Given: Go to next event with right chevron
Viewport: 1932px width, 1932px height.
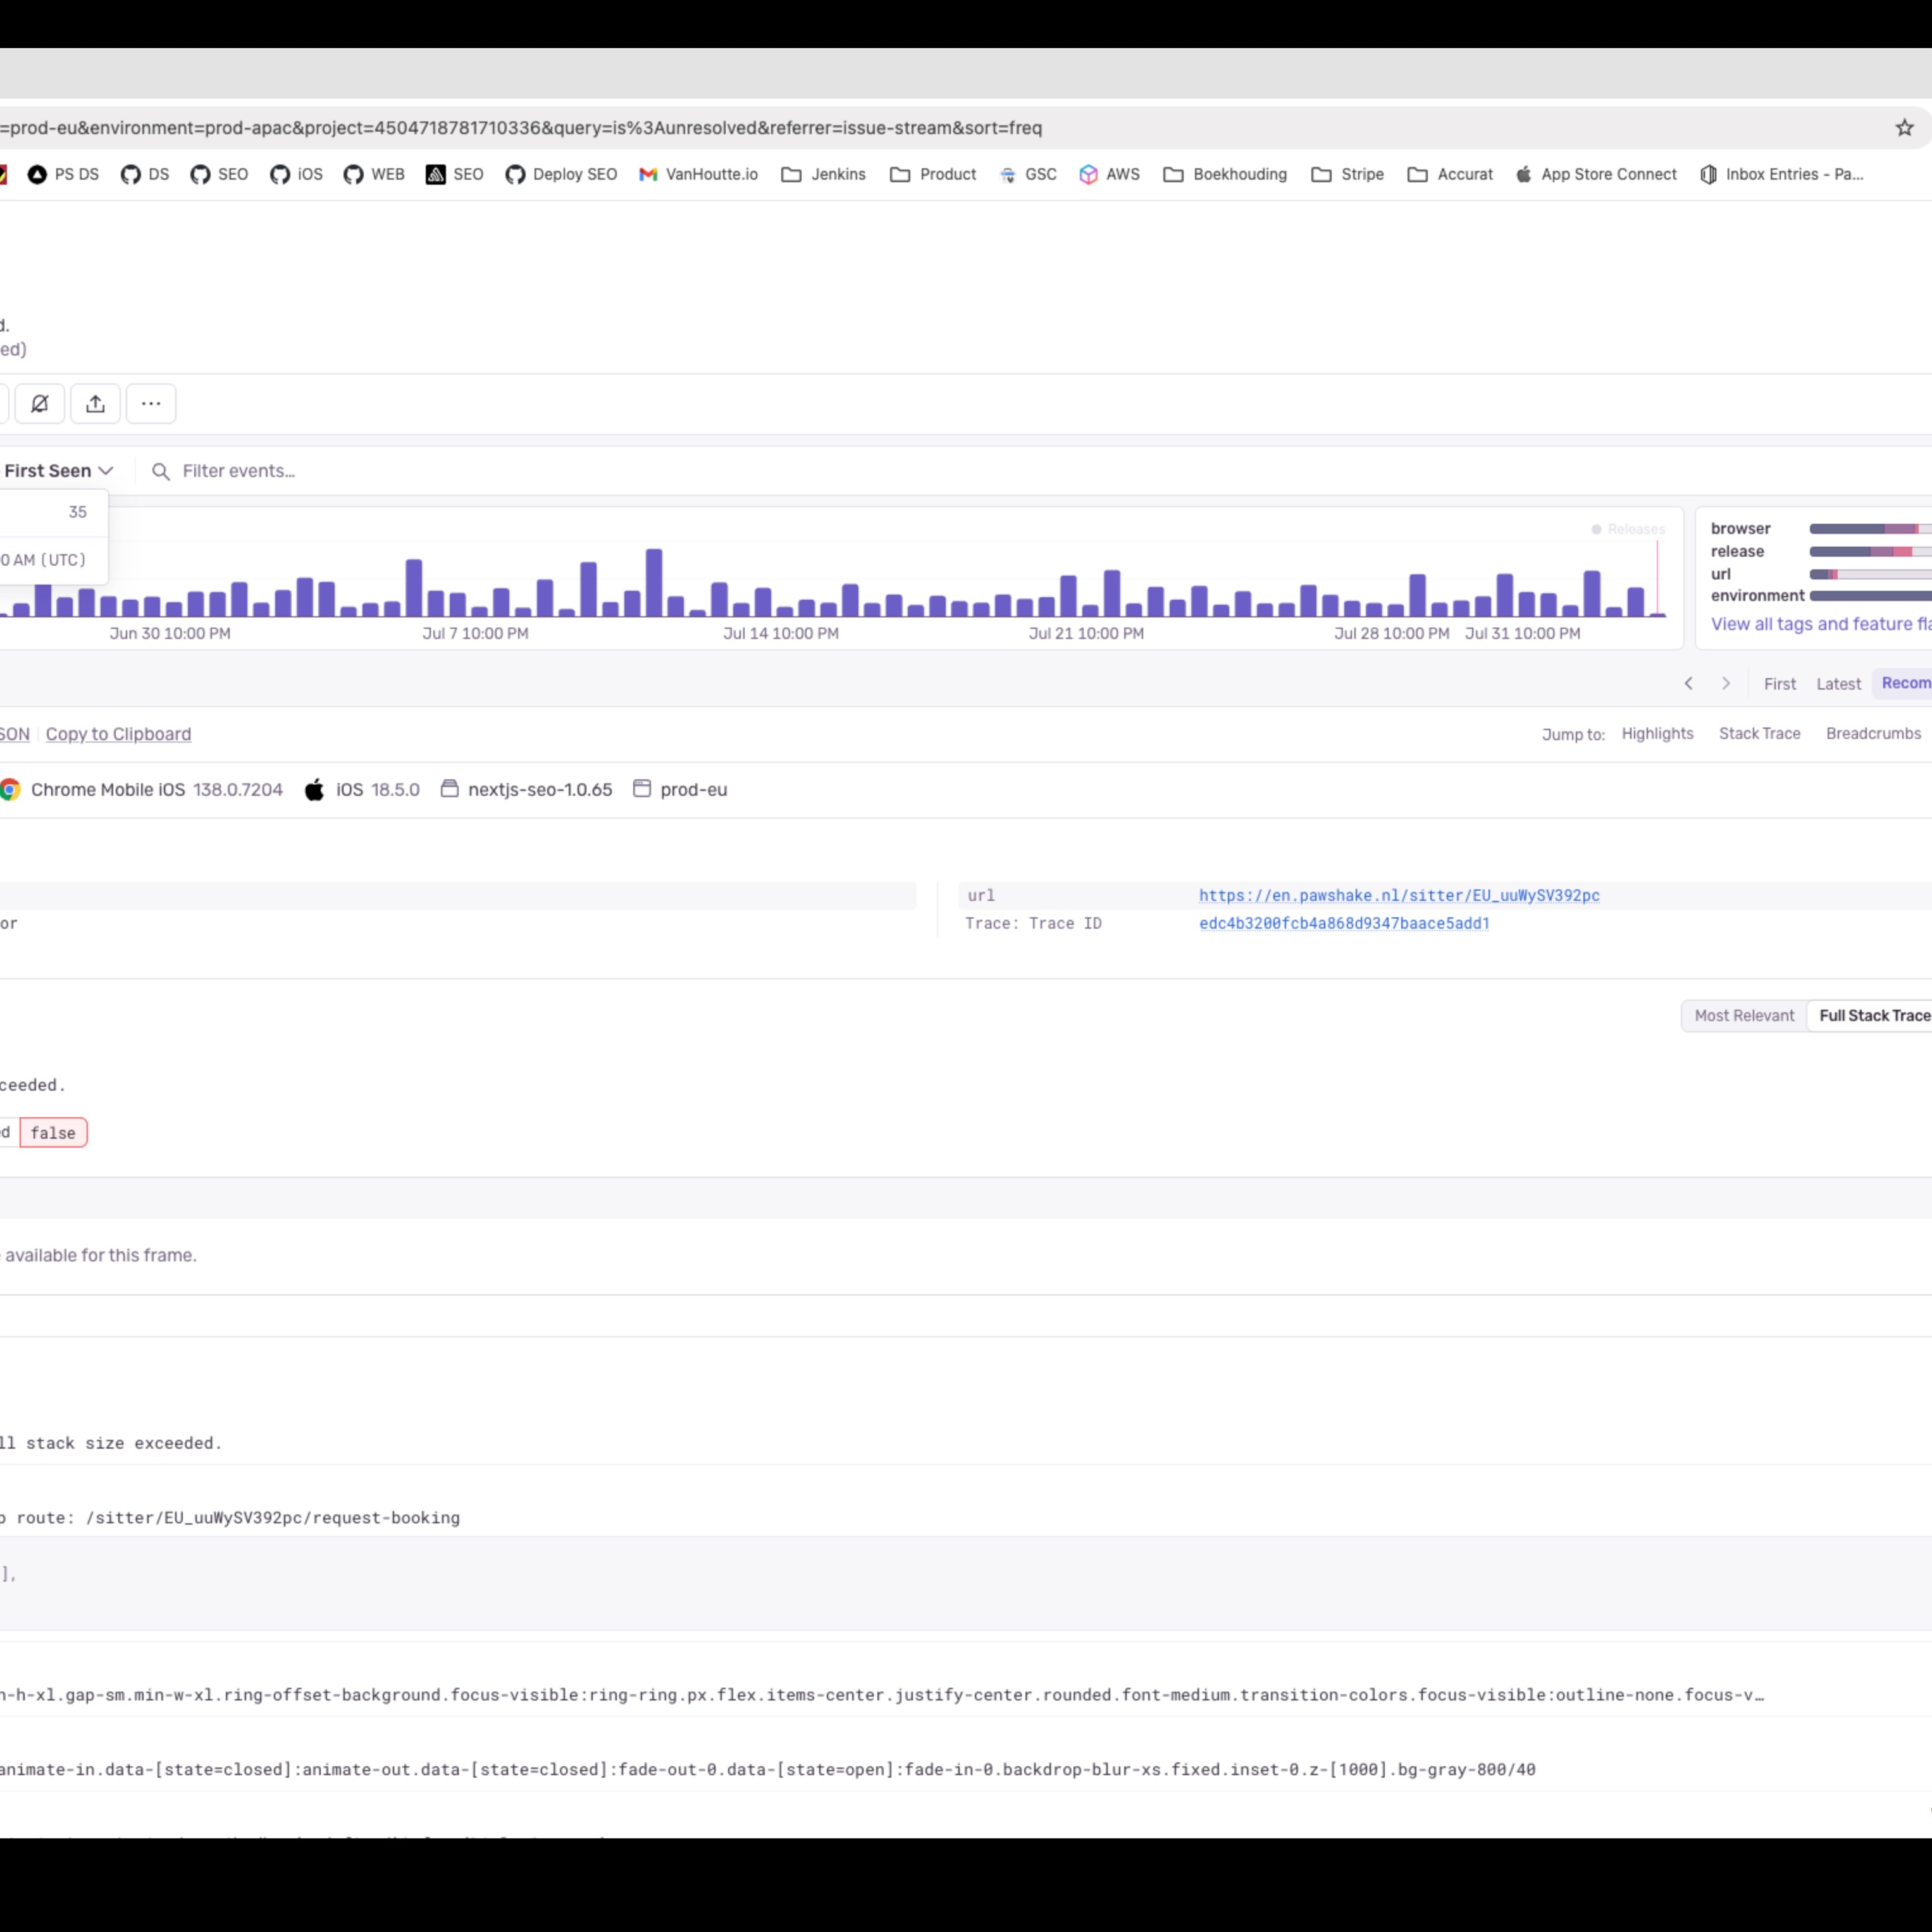Looking at the screenshot, I should (1726, 683).
